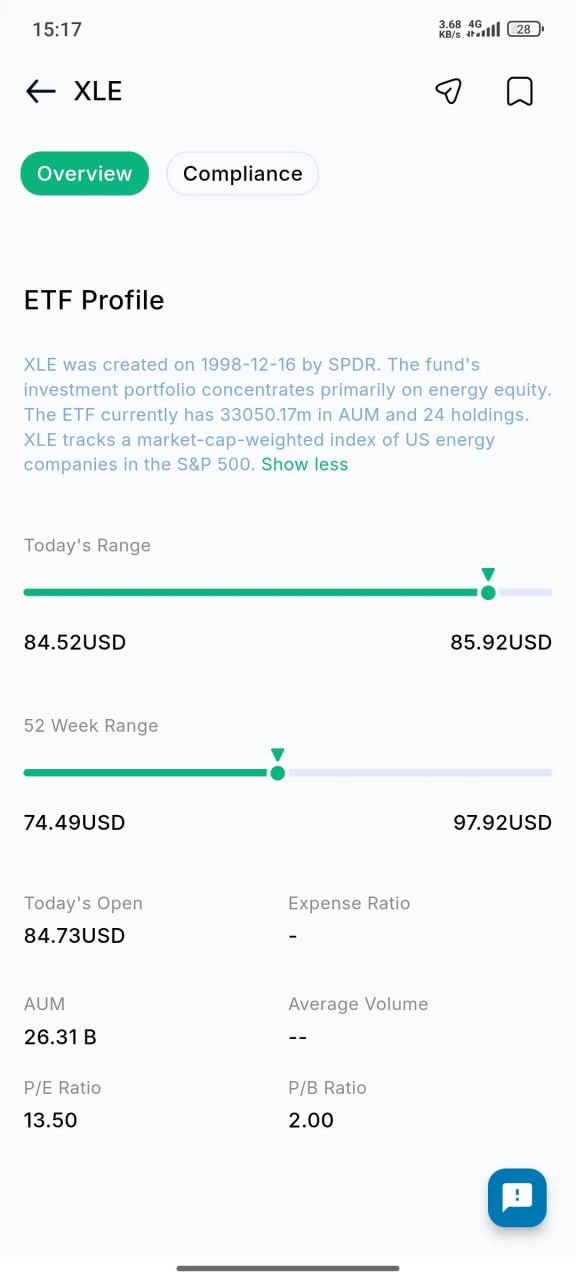Viewport: 576px width, 1280px height.
Task: Tap the XLE ticker title
Action: click(98, 91)
